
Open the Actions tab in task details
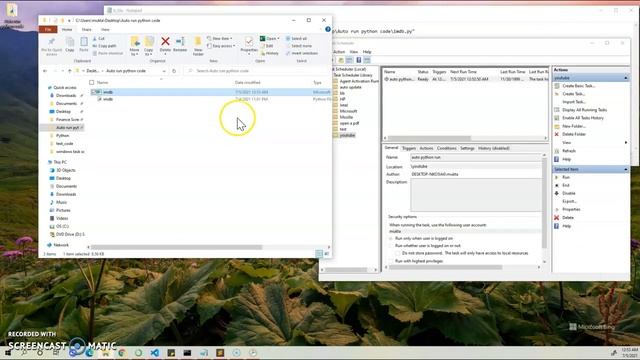(426, 149)
